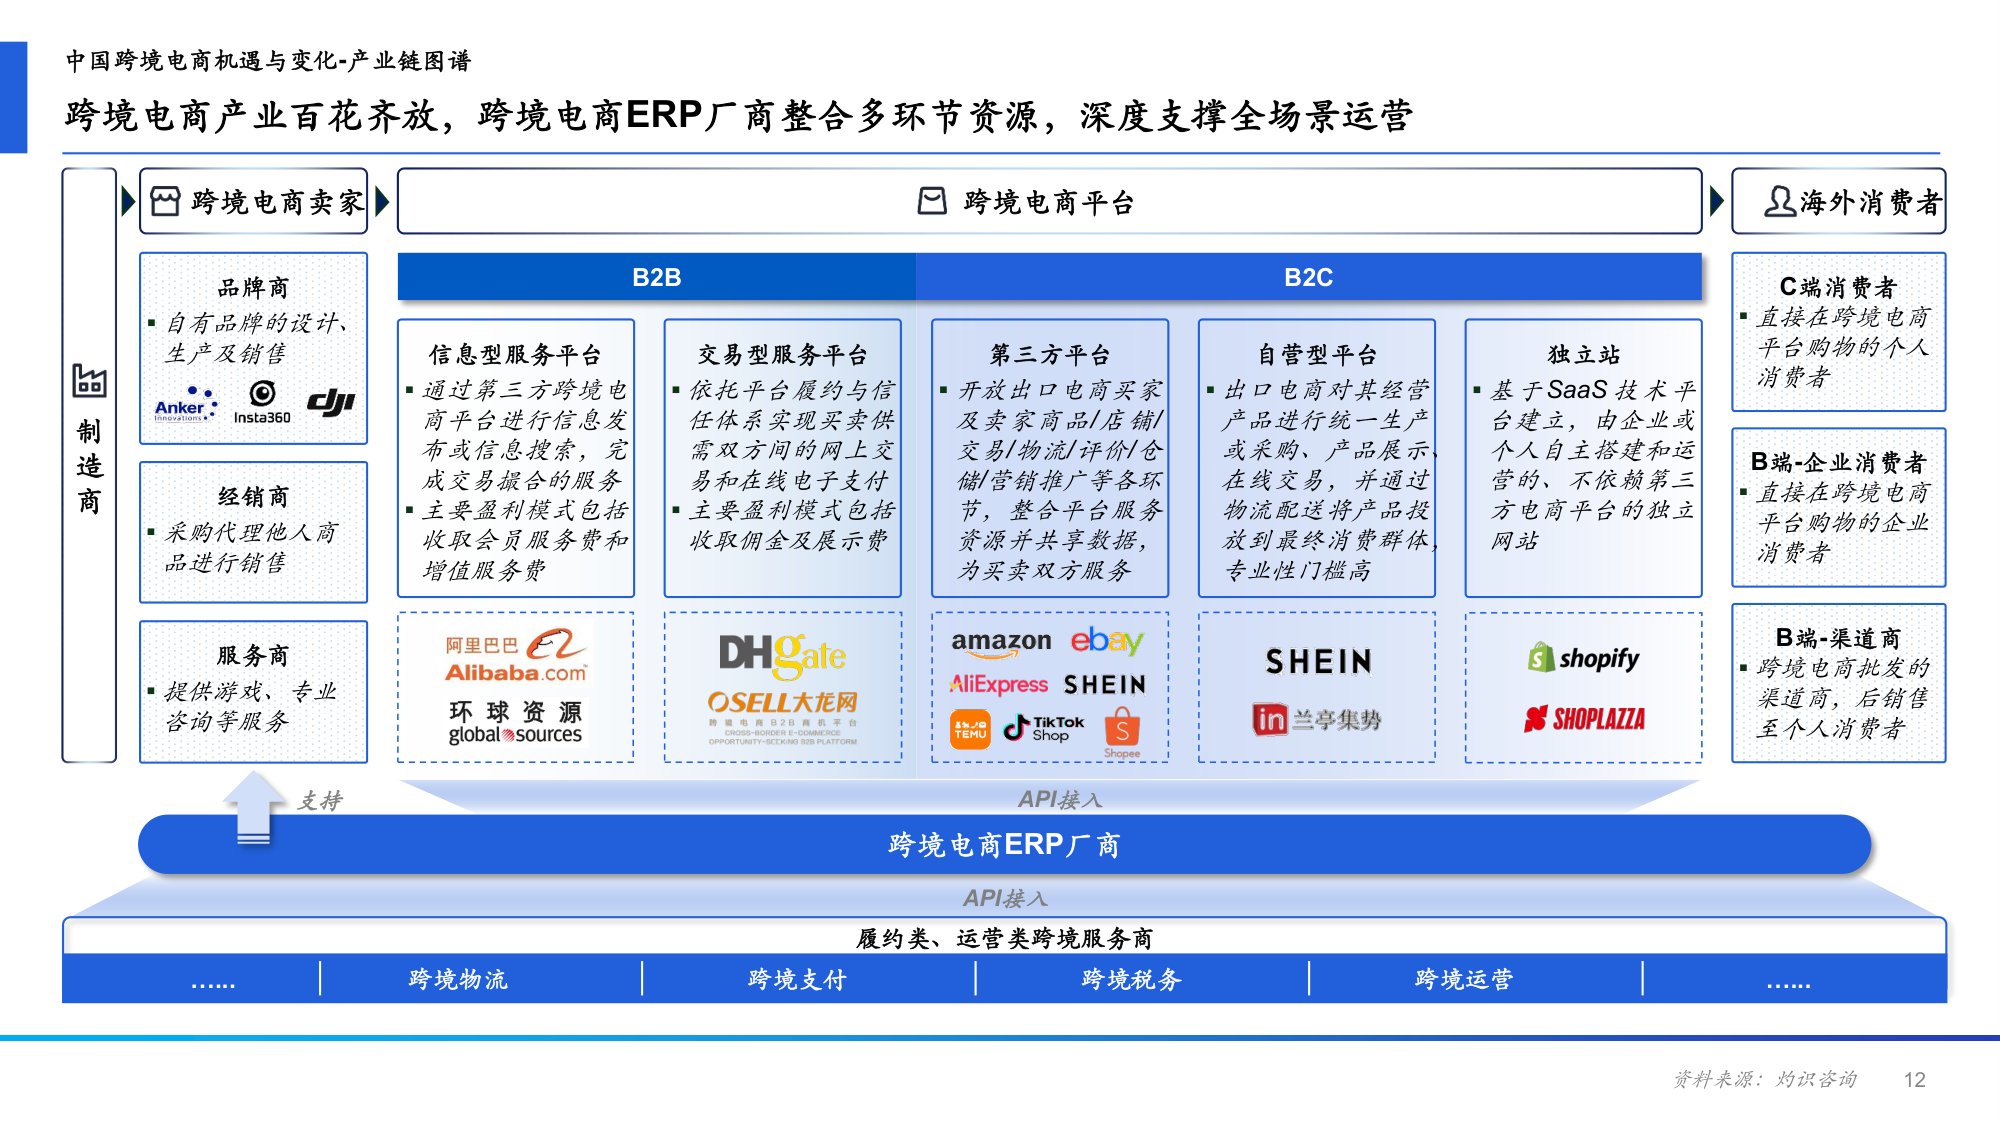Click the 兰亭集势 logo

(x=1317, y=719)
